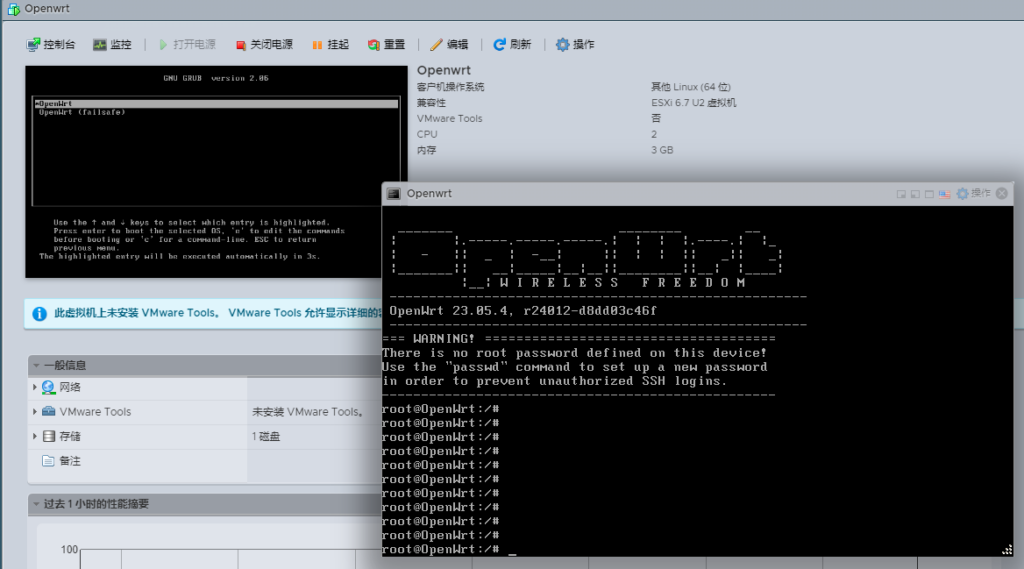Click the first console resize icon
Image resolution: width=1024 pixels, height=569 pixels.
click(x=901, y=194)
